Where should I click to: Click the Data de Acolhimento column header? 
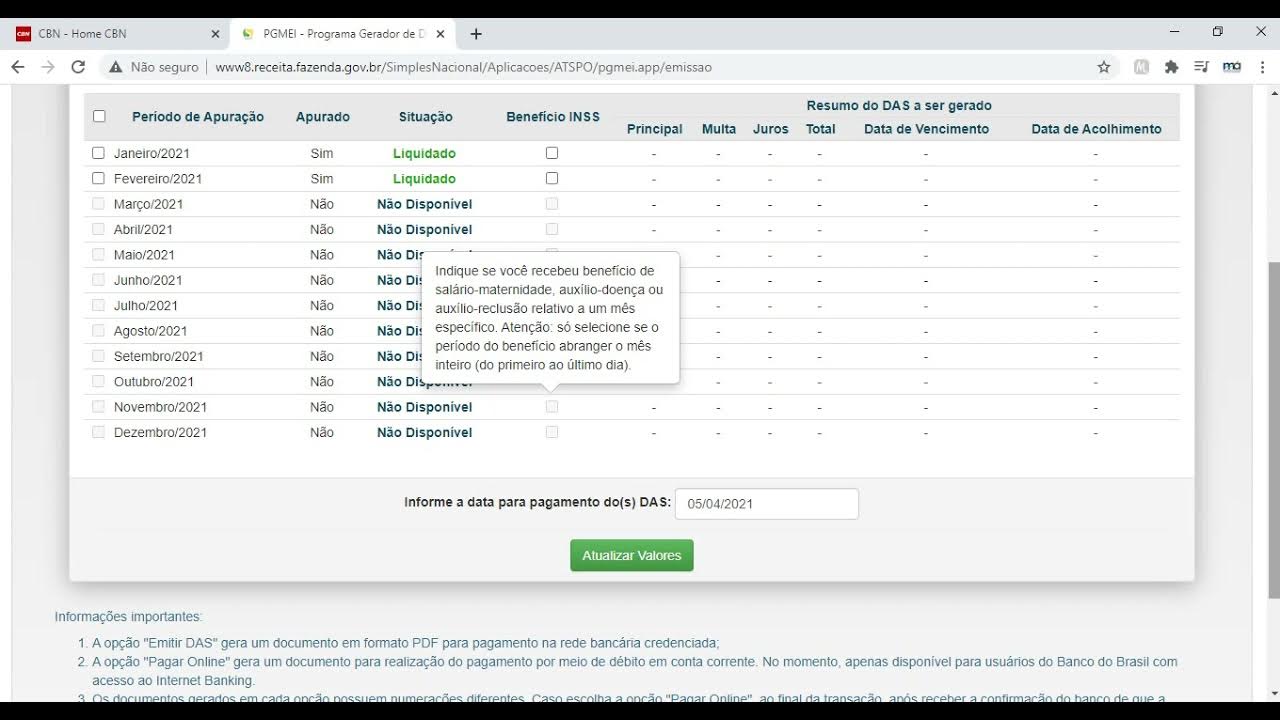(x=1096, y=129)
